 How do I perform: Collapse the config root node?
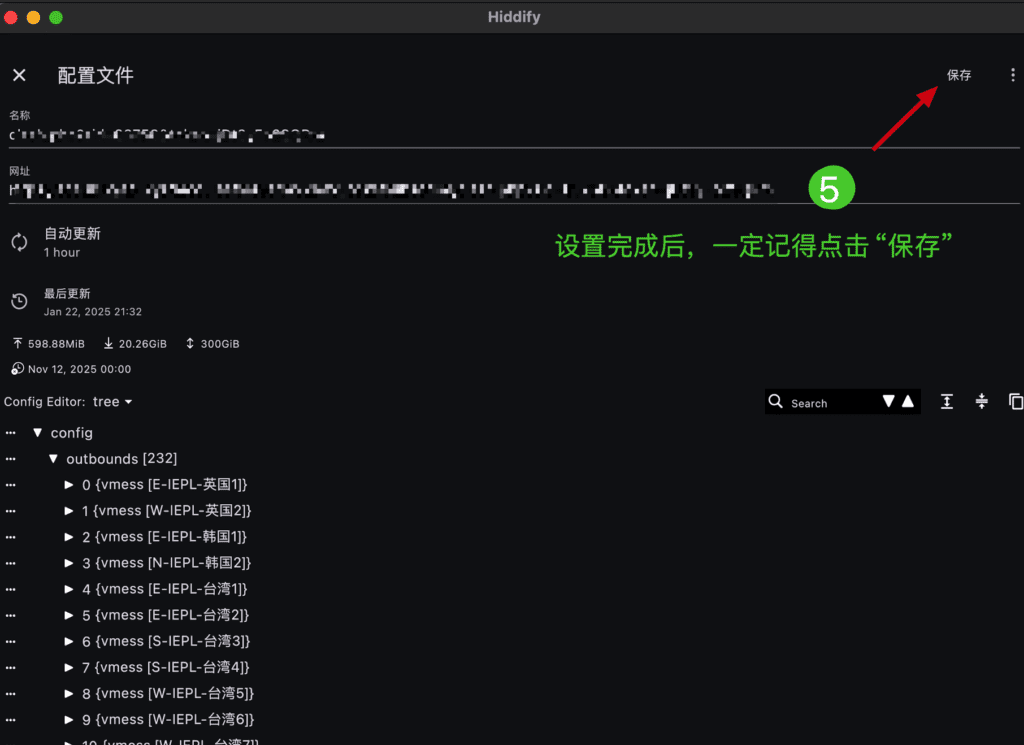(37, 433)
